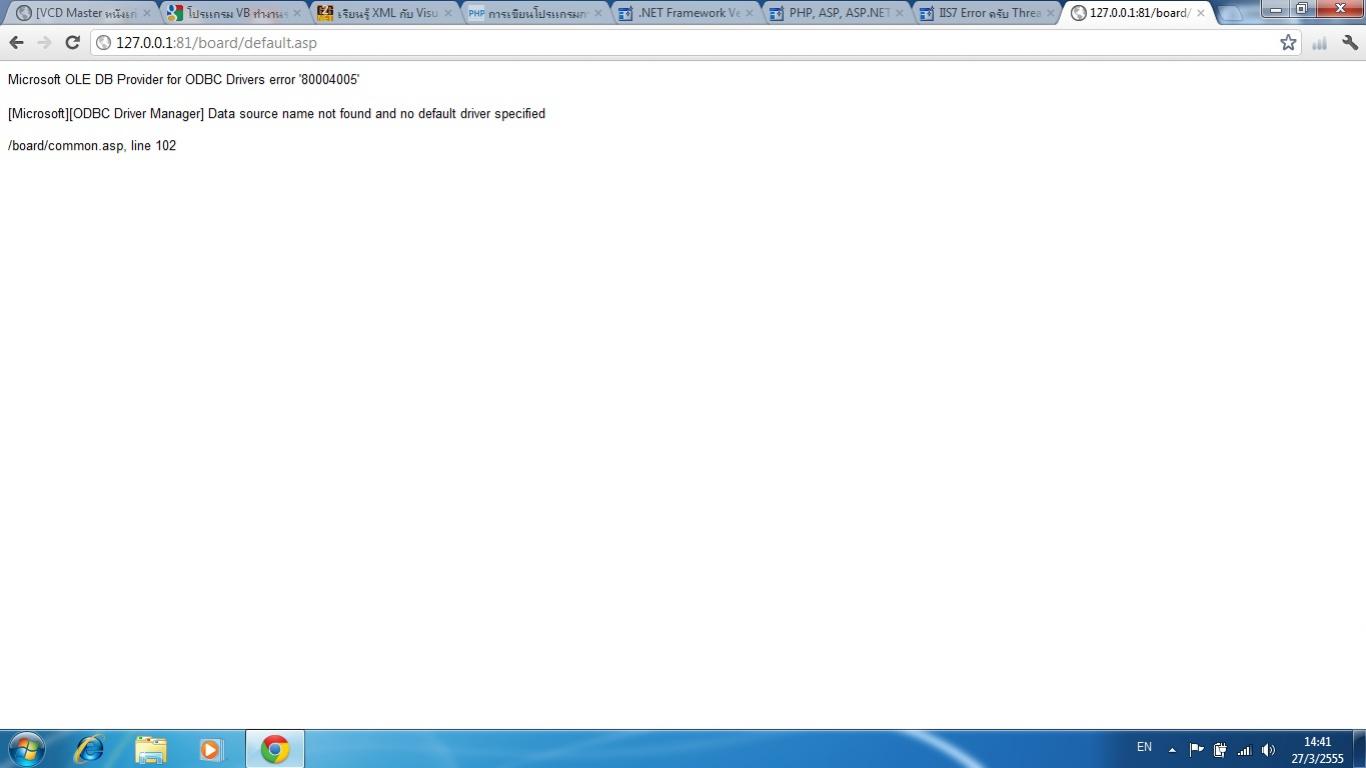
Task: Open the network signal tray icon
Action: 1244,749
